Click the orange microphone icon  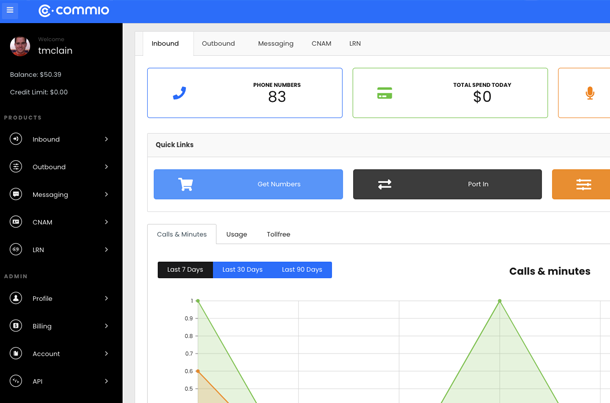(590, 93)
